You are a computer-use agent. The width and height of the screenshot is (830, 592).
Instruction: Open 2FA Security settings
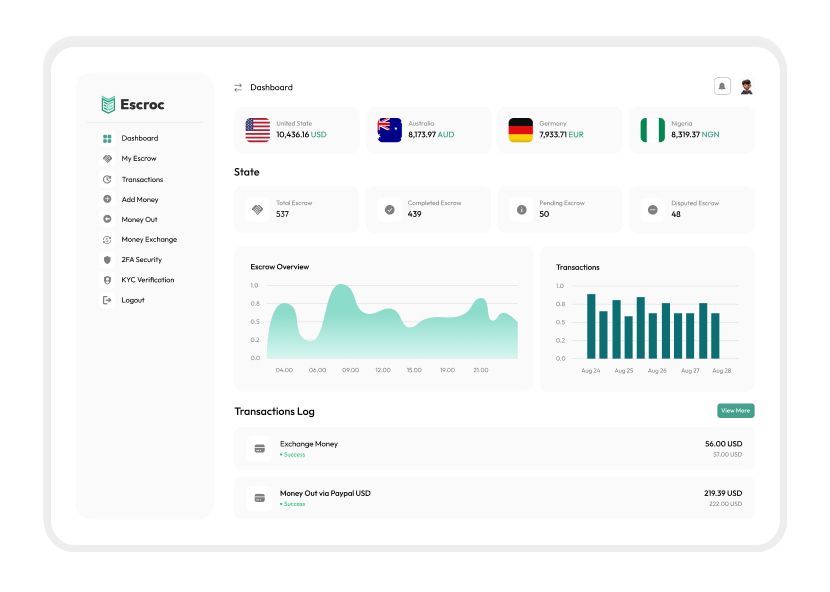click(x=141, y=260)
